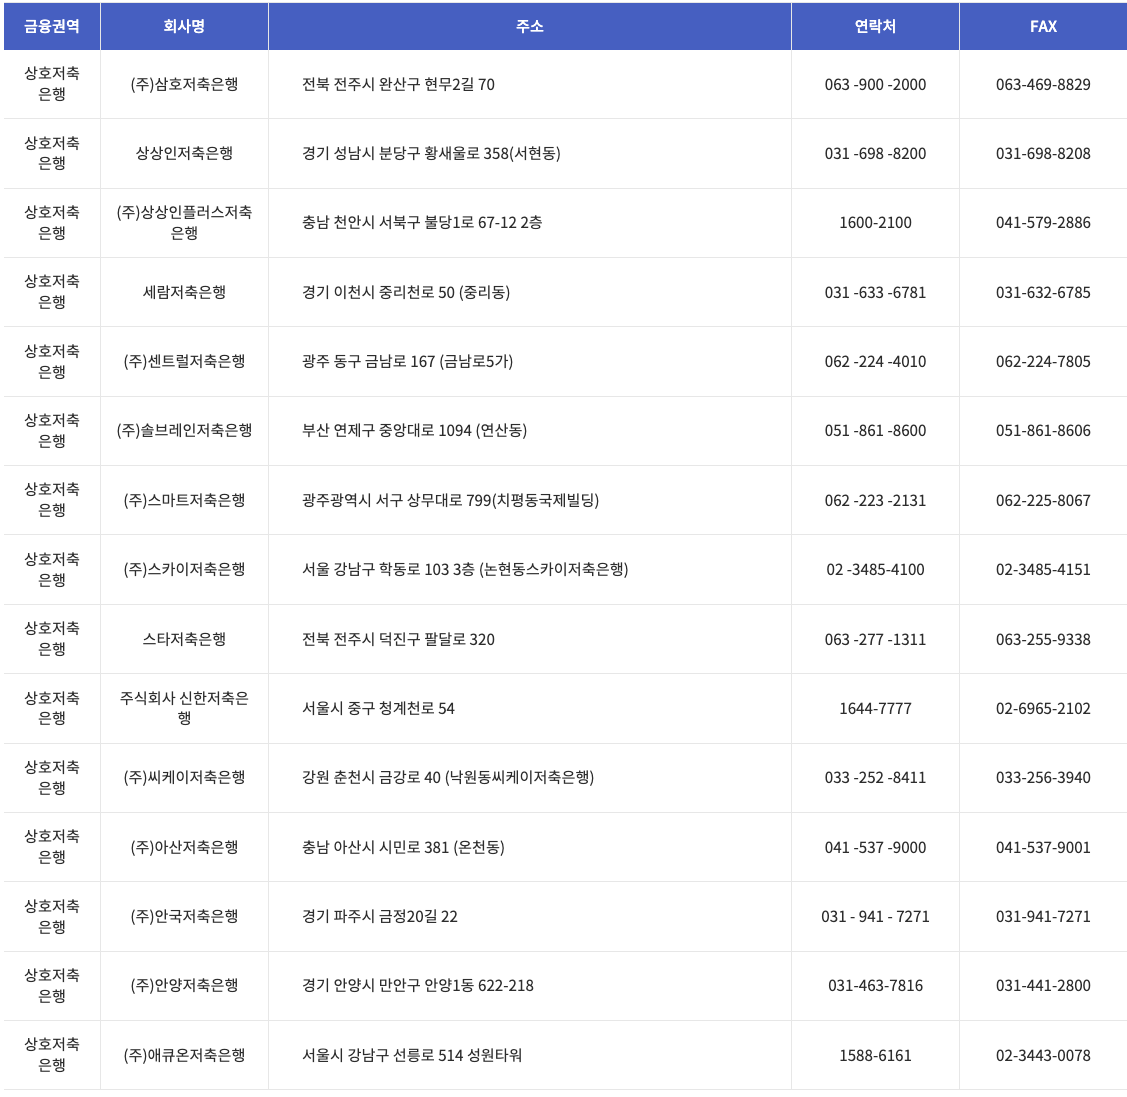
Task: Click address 강원 춘천시 금강로 40
Action: pos(371,777)
